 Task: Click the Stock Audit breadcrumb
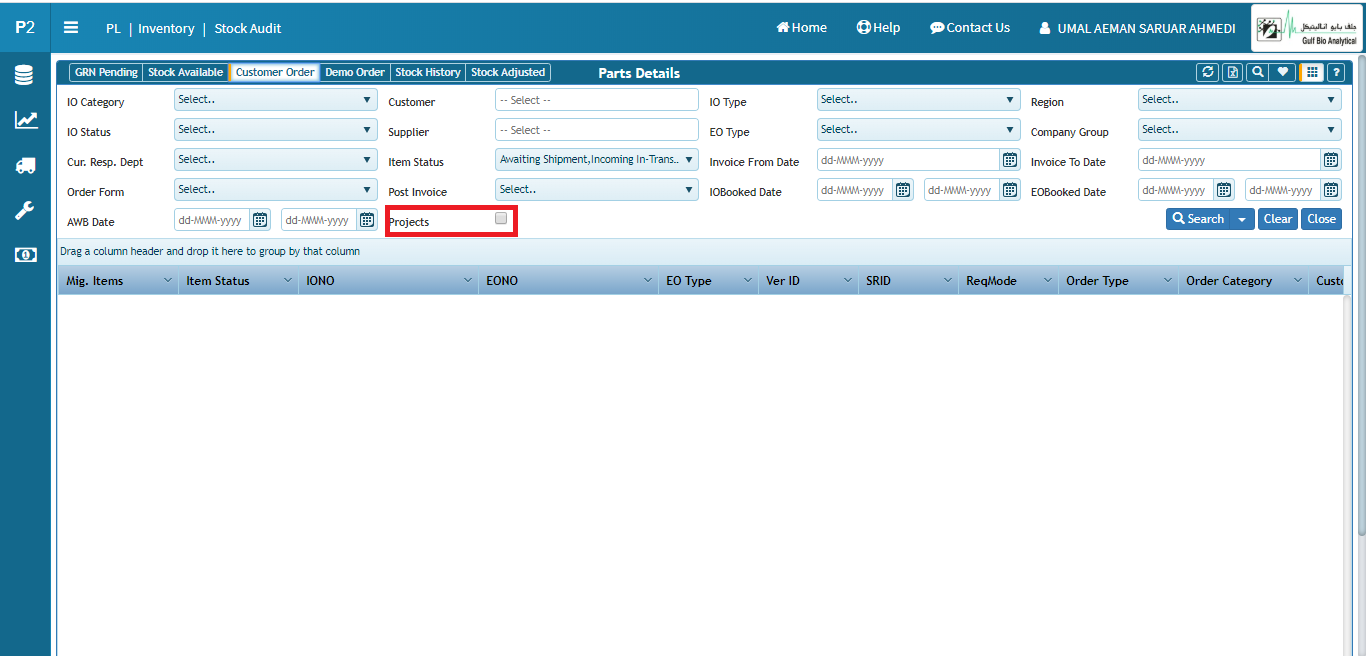248,28
